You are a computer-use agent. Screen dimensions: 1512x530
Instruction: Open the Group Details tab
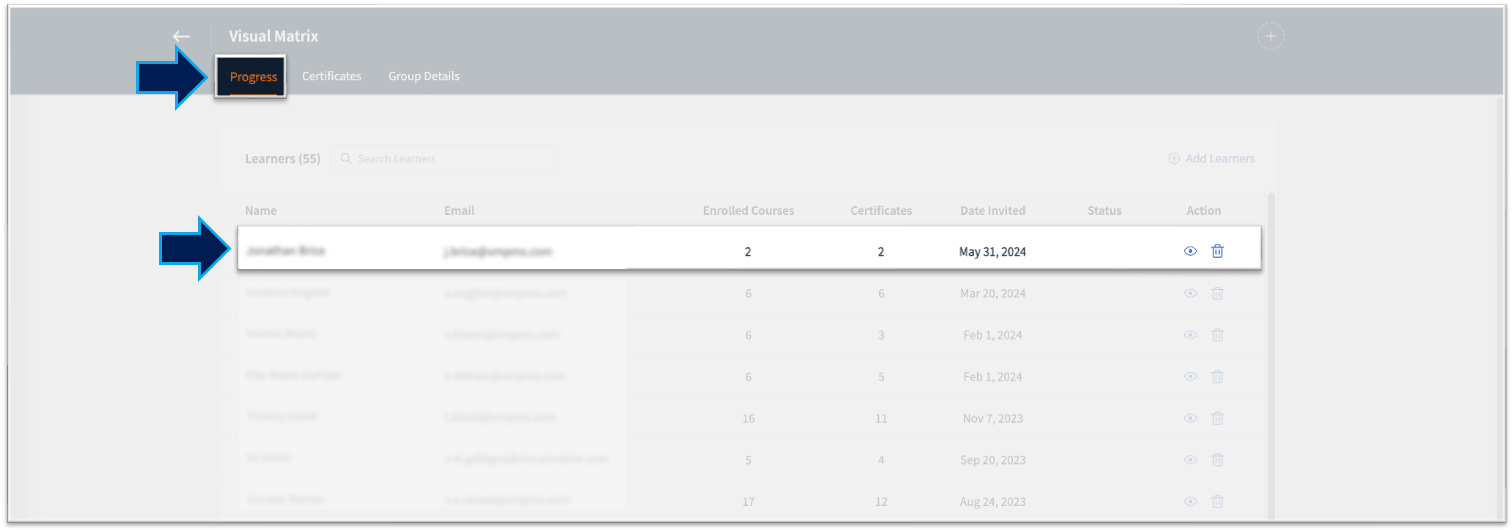click(424, 76)
